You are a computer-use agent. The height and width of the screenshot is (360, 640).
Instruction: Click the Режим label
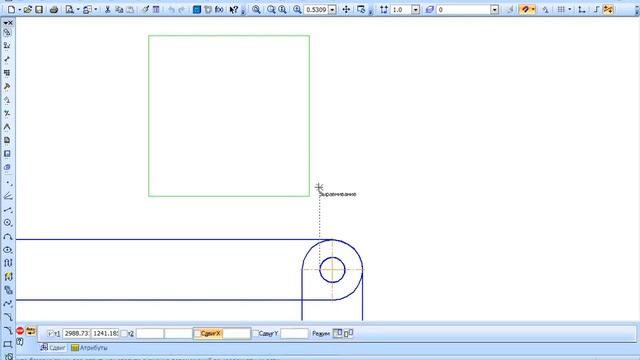(x=321, y=333)
